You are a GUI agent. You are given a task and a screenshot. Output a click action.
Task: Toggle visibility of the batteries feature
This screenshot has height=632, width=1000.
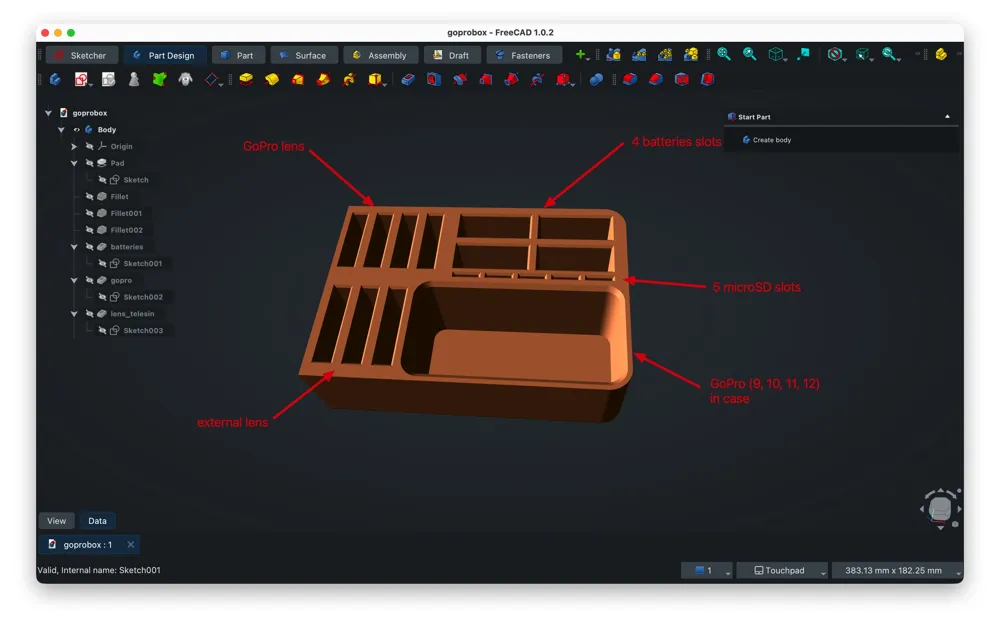click(x=89, y=246)
